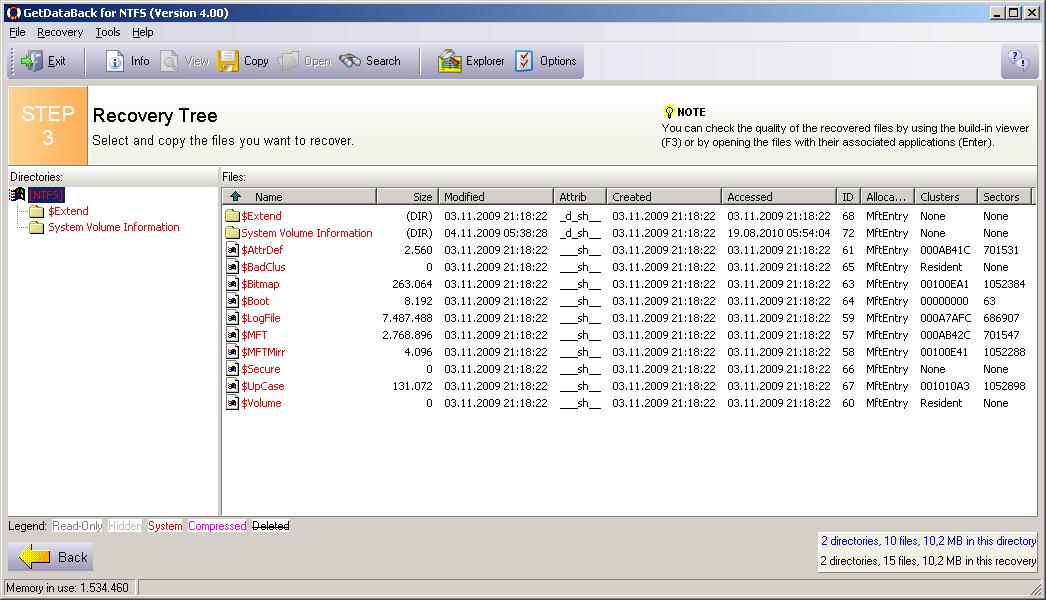Image resolution: width=1046 pixels, height=600 pixels.
Task: Sort by Alloca... column header
Action: tap(887, 196)
